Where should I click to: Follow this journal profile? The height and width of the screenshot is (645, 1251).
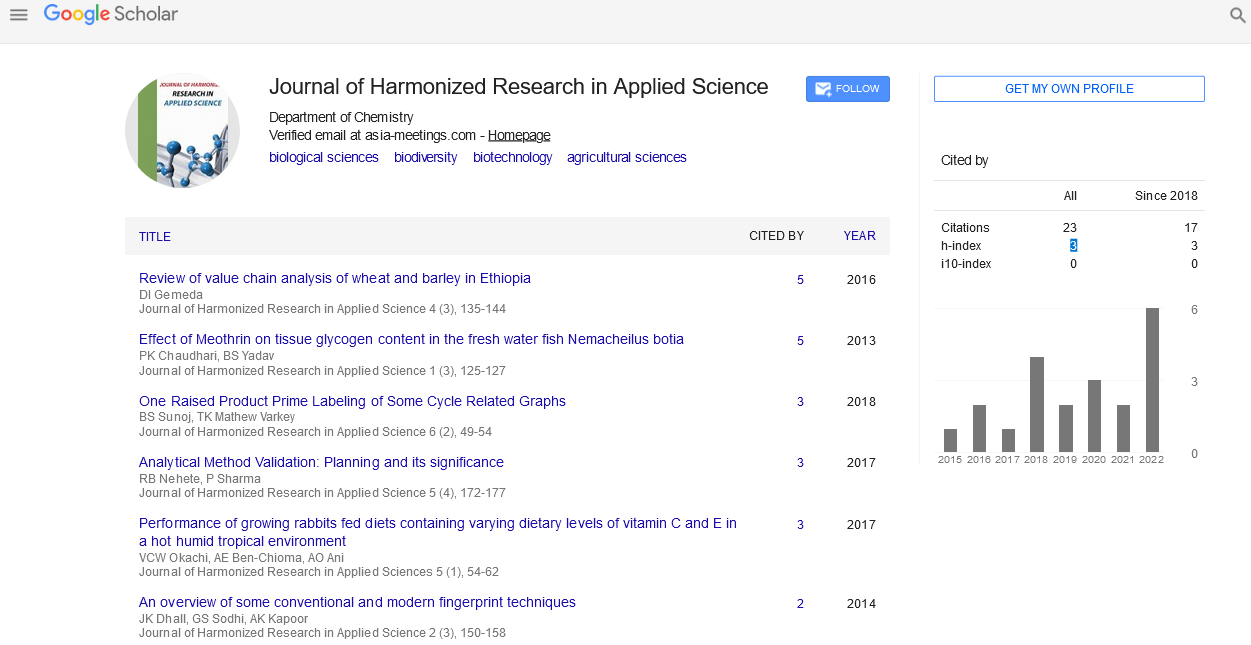847,89
